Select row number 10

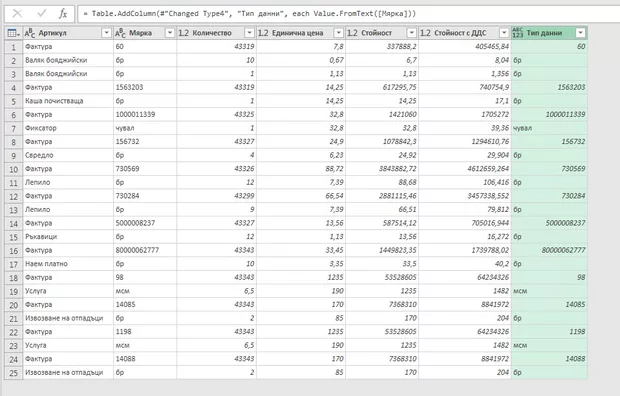pos(14,169)
